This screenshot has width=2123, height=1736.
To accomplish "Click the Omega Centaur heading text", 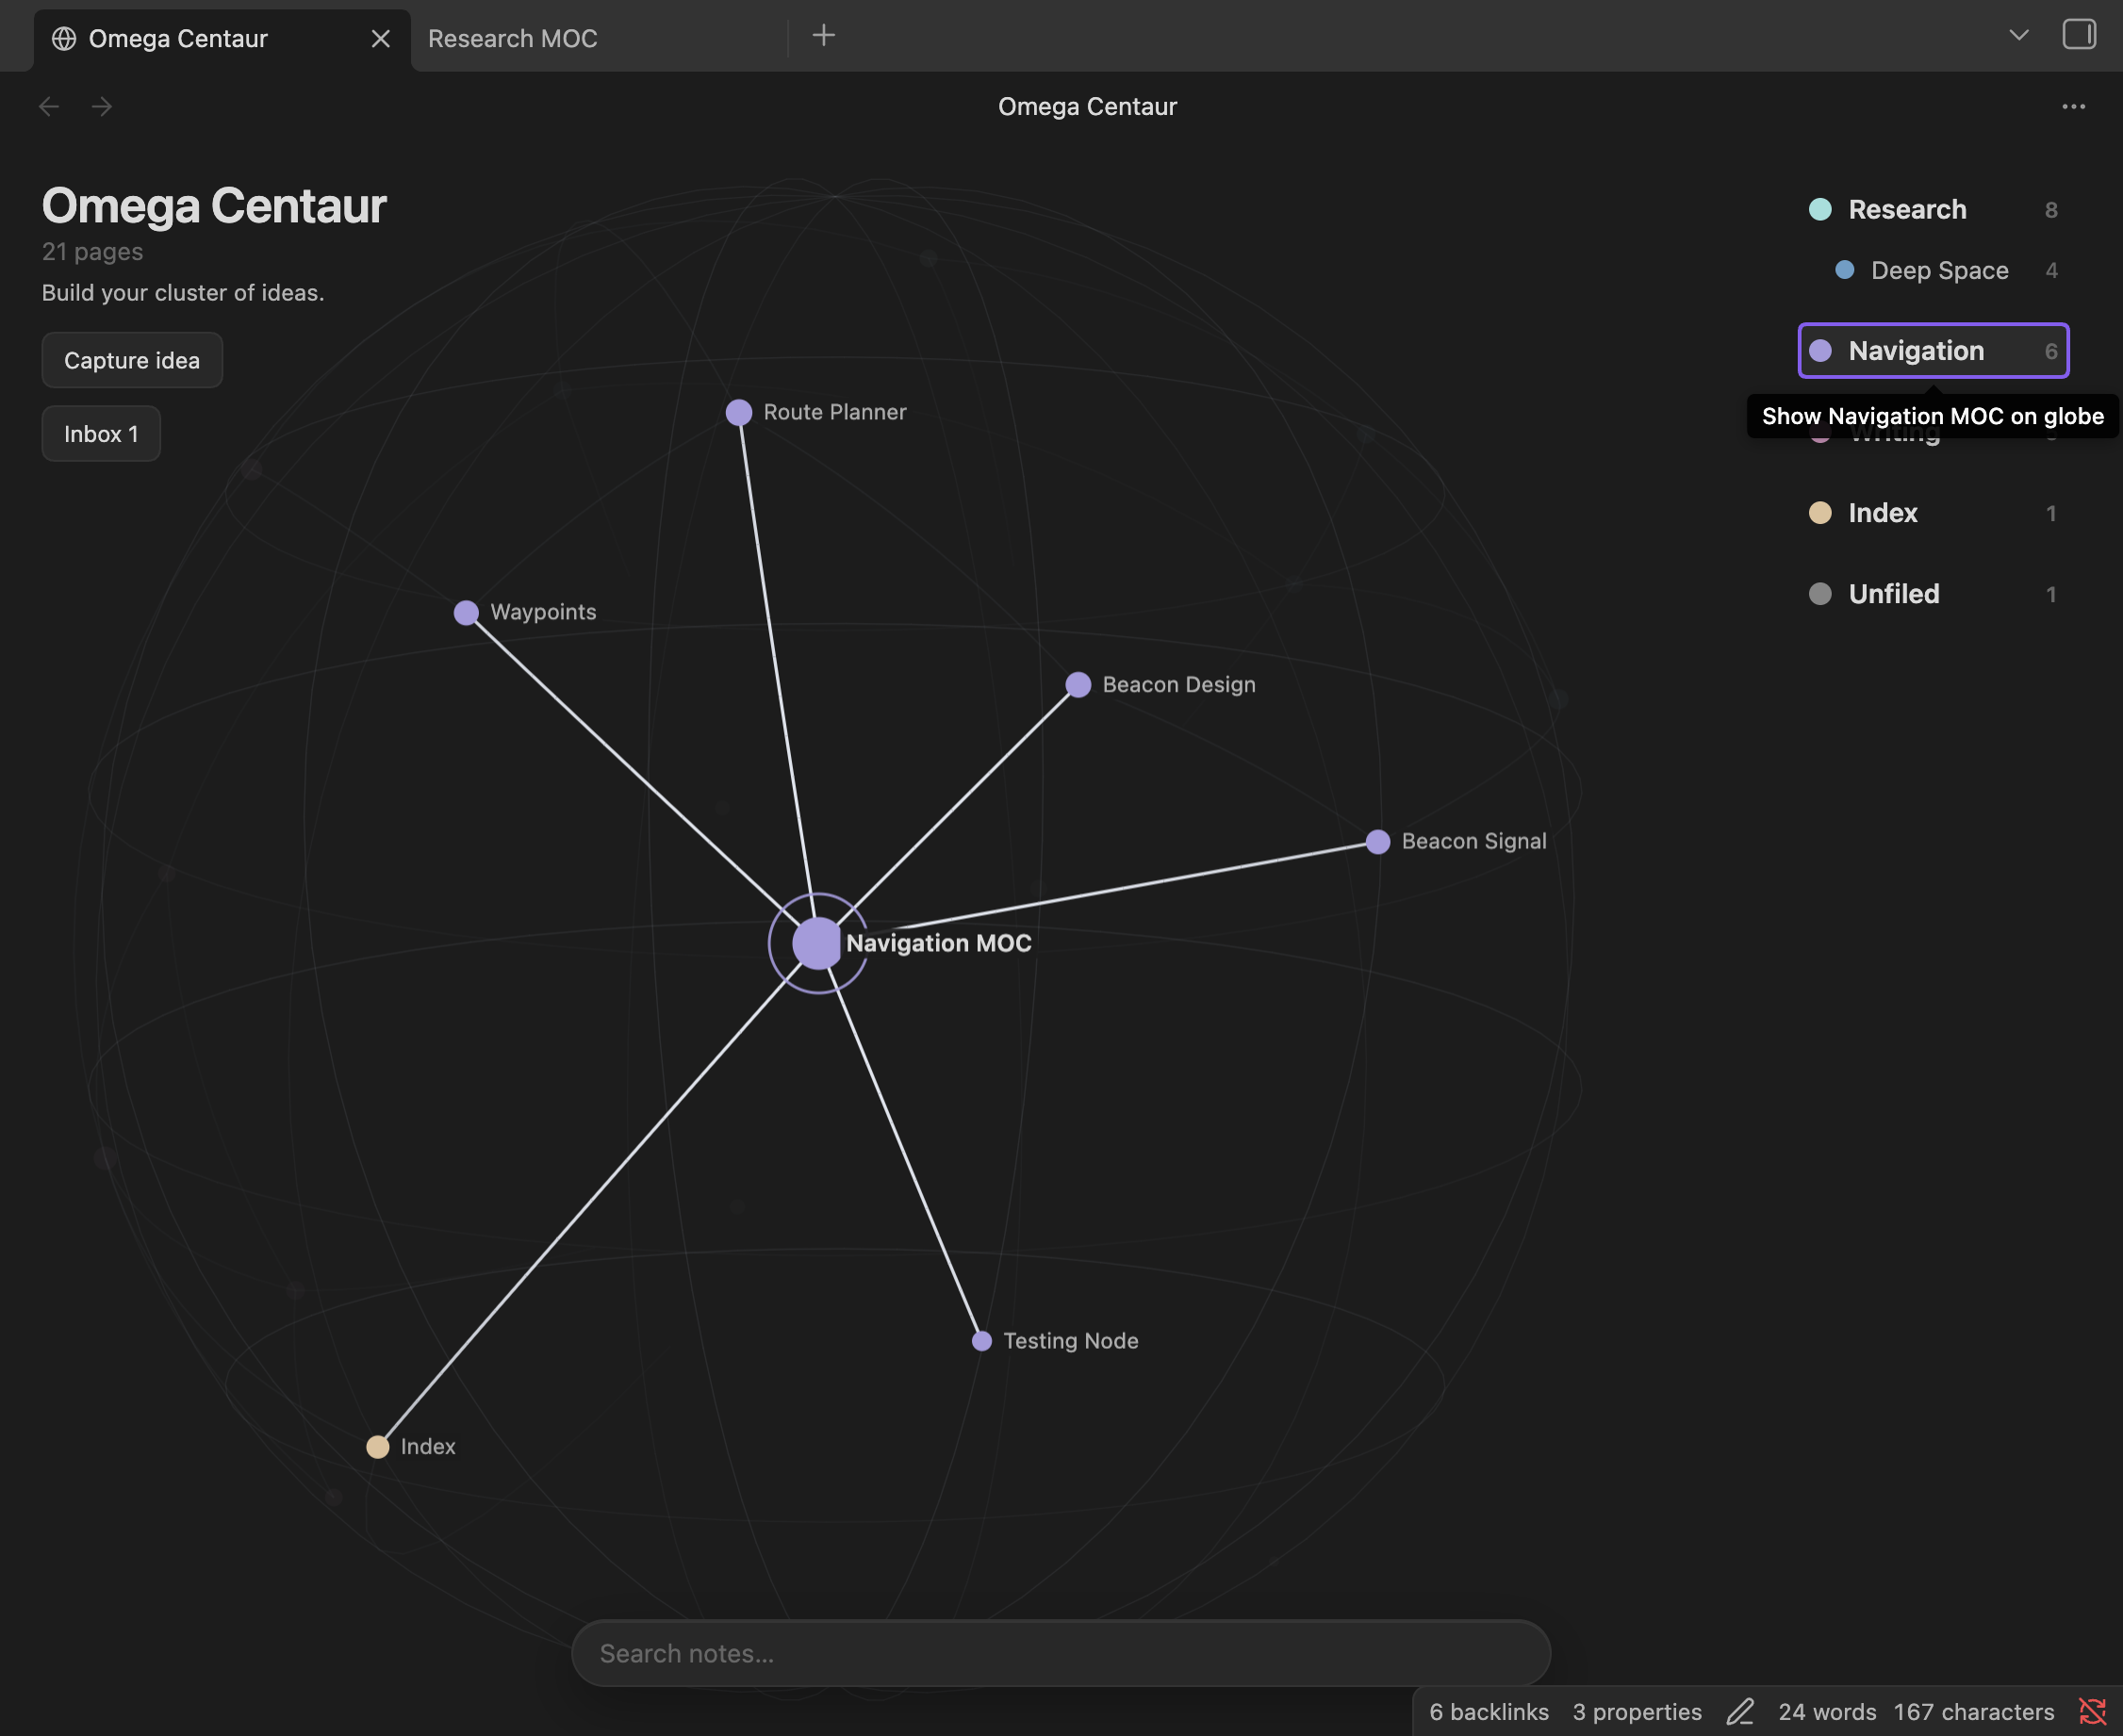I will pos(214,205).
